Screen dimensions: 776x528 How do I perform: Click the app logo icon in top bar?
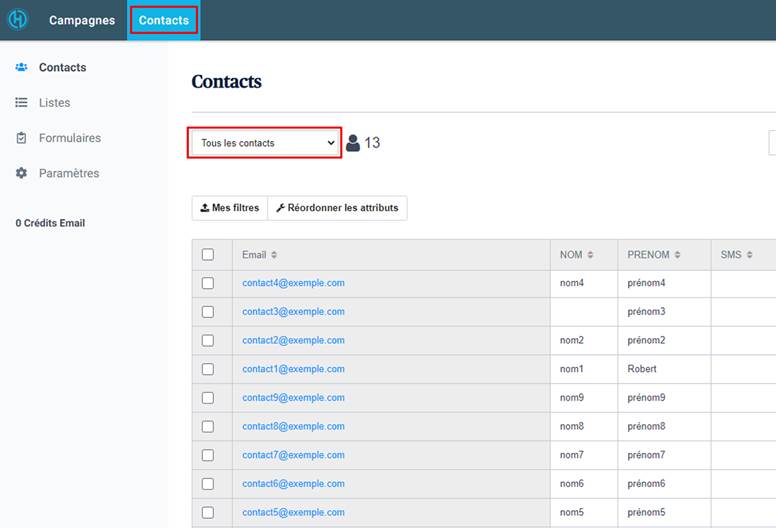18,20
